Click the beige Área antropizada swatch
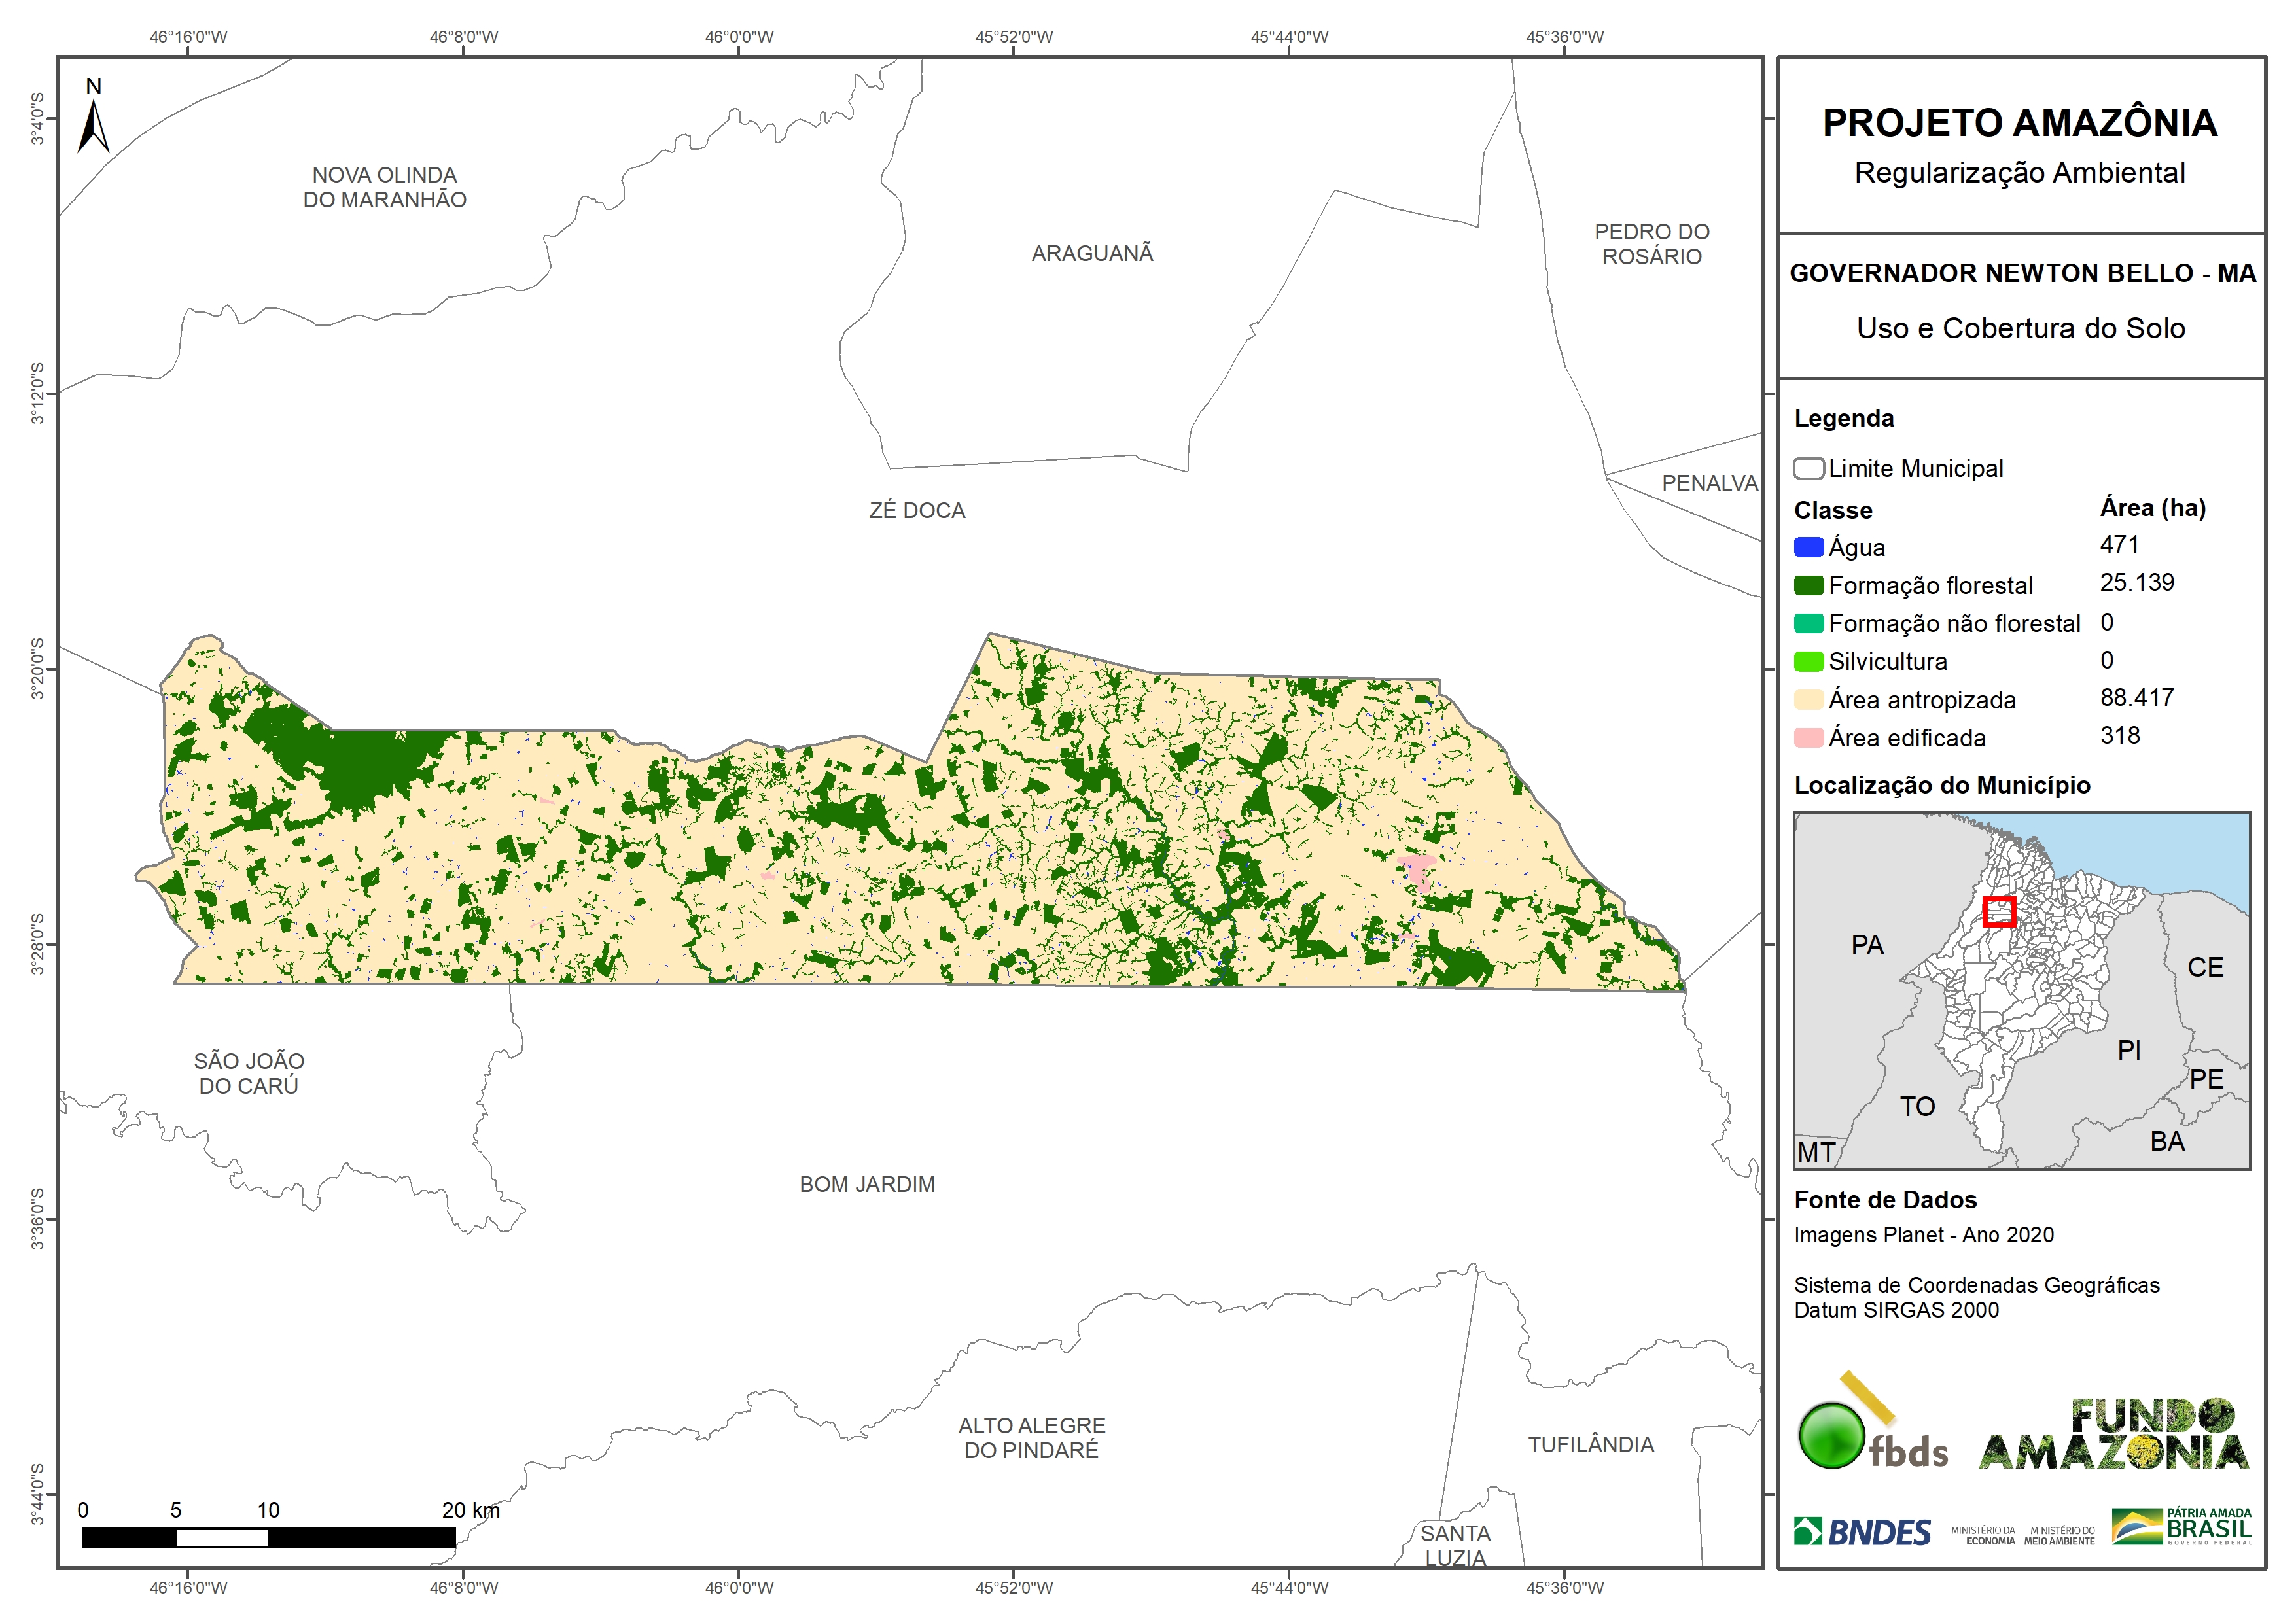 tap(1808, 700)
